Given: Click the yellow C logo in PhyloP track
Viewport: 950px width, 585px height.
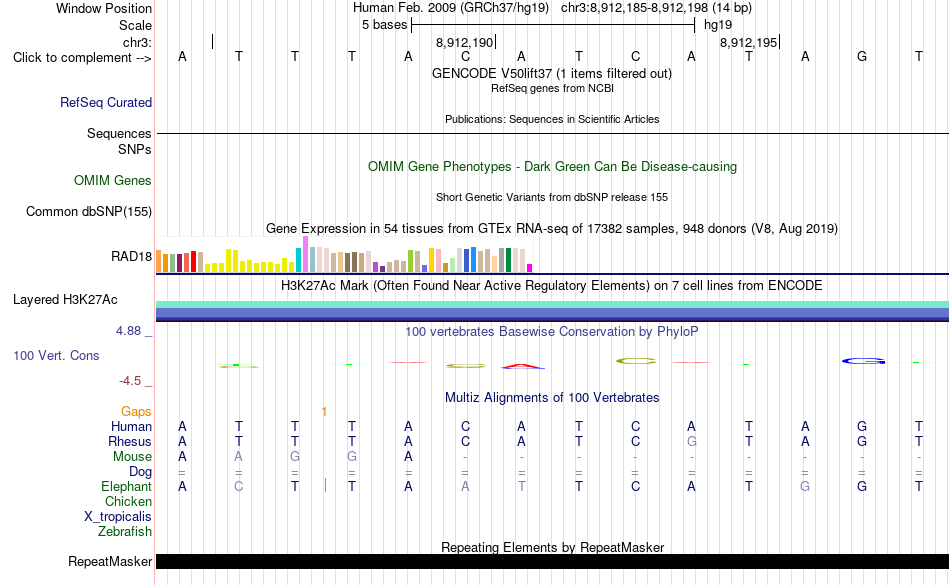Looking at the screenshot, I should (x=636, y=361).
